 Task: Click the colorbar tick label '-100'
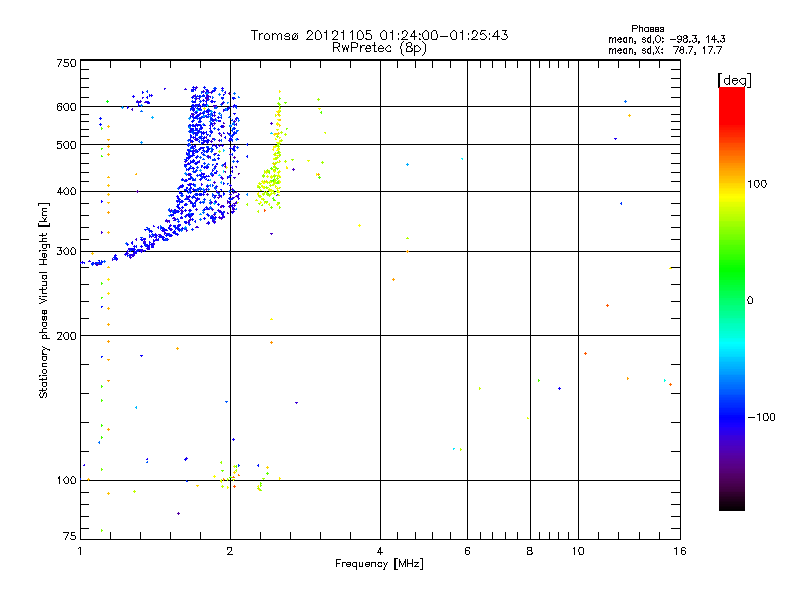tap(761, 417)
